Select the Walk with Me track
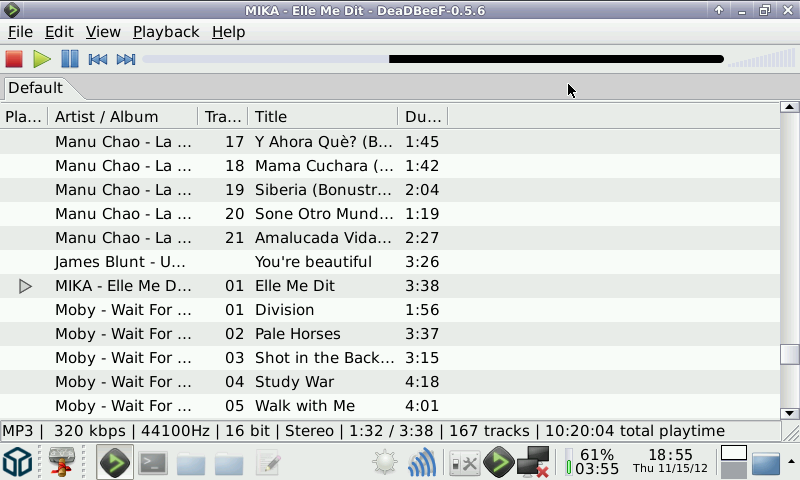 pos(390,406)
